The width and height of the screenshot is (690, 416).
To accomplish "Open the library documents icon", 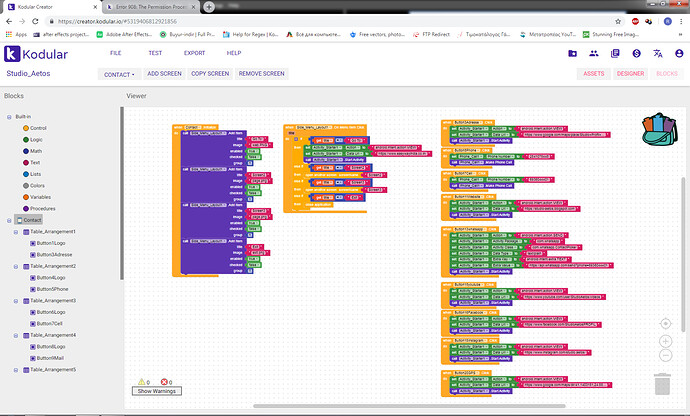I will click(x=615, y=53).
